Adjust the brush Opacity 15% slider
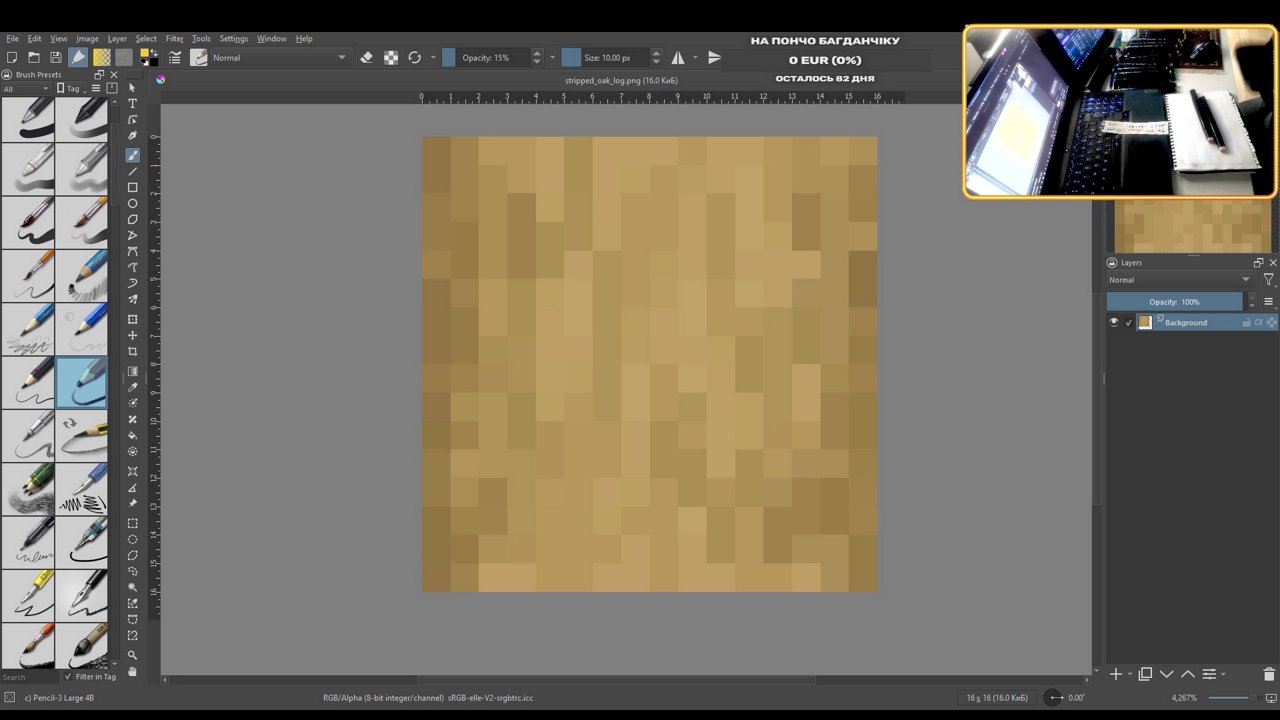The height and width of the screenshot is (720, 1280). click(x=485, y=58)
